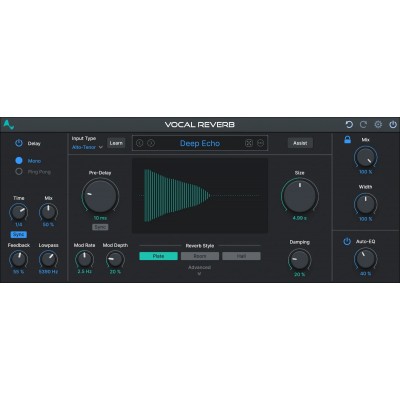Screen dimensions: 400x400
Task: Click the 100 % Width value
Action: click(366, 219)
